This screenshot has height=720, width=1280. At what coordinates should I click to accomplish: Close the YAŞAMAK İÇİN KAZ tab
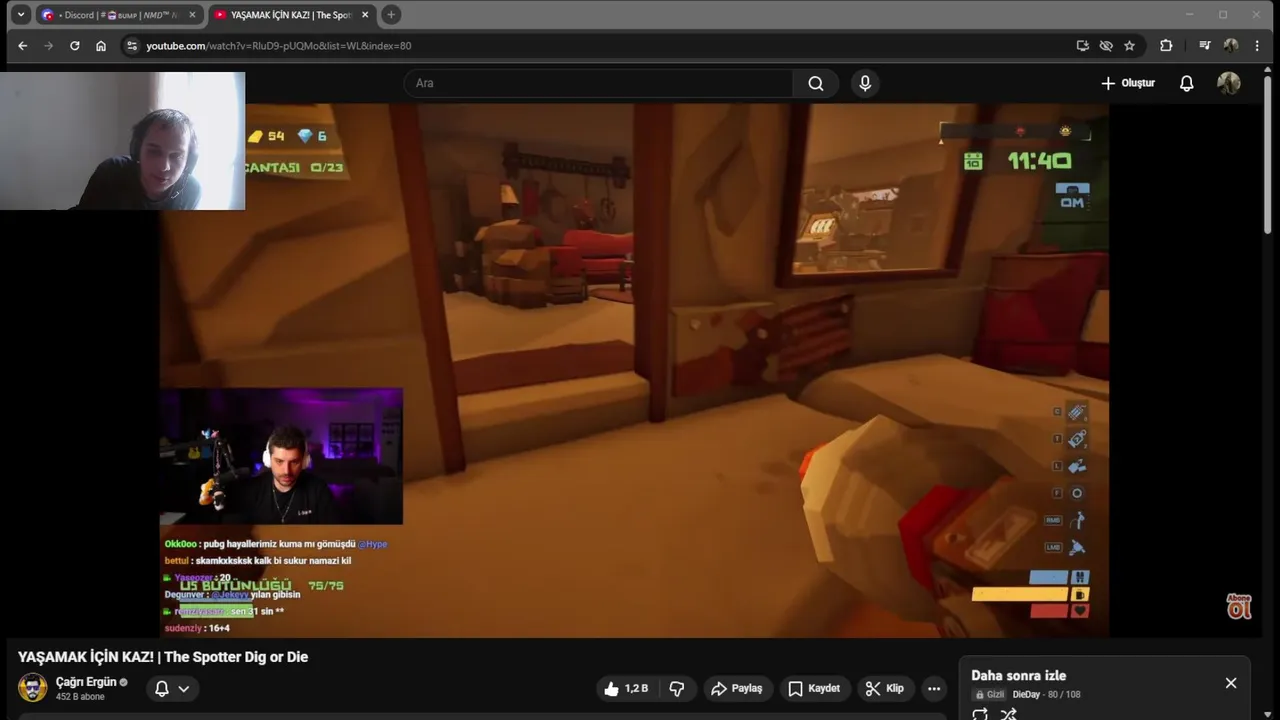click(365, 15)
